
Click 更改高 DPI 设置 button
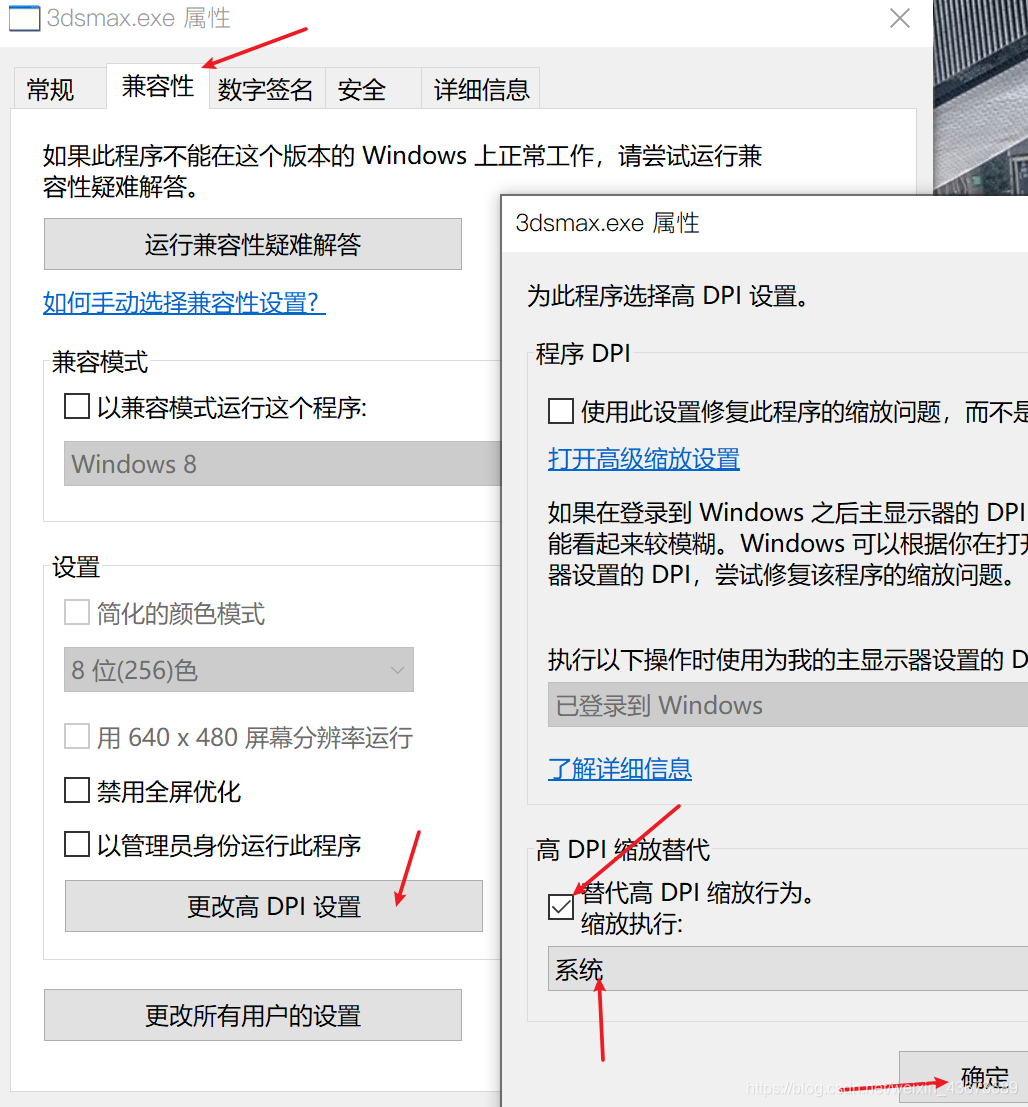pos(274,906)
